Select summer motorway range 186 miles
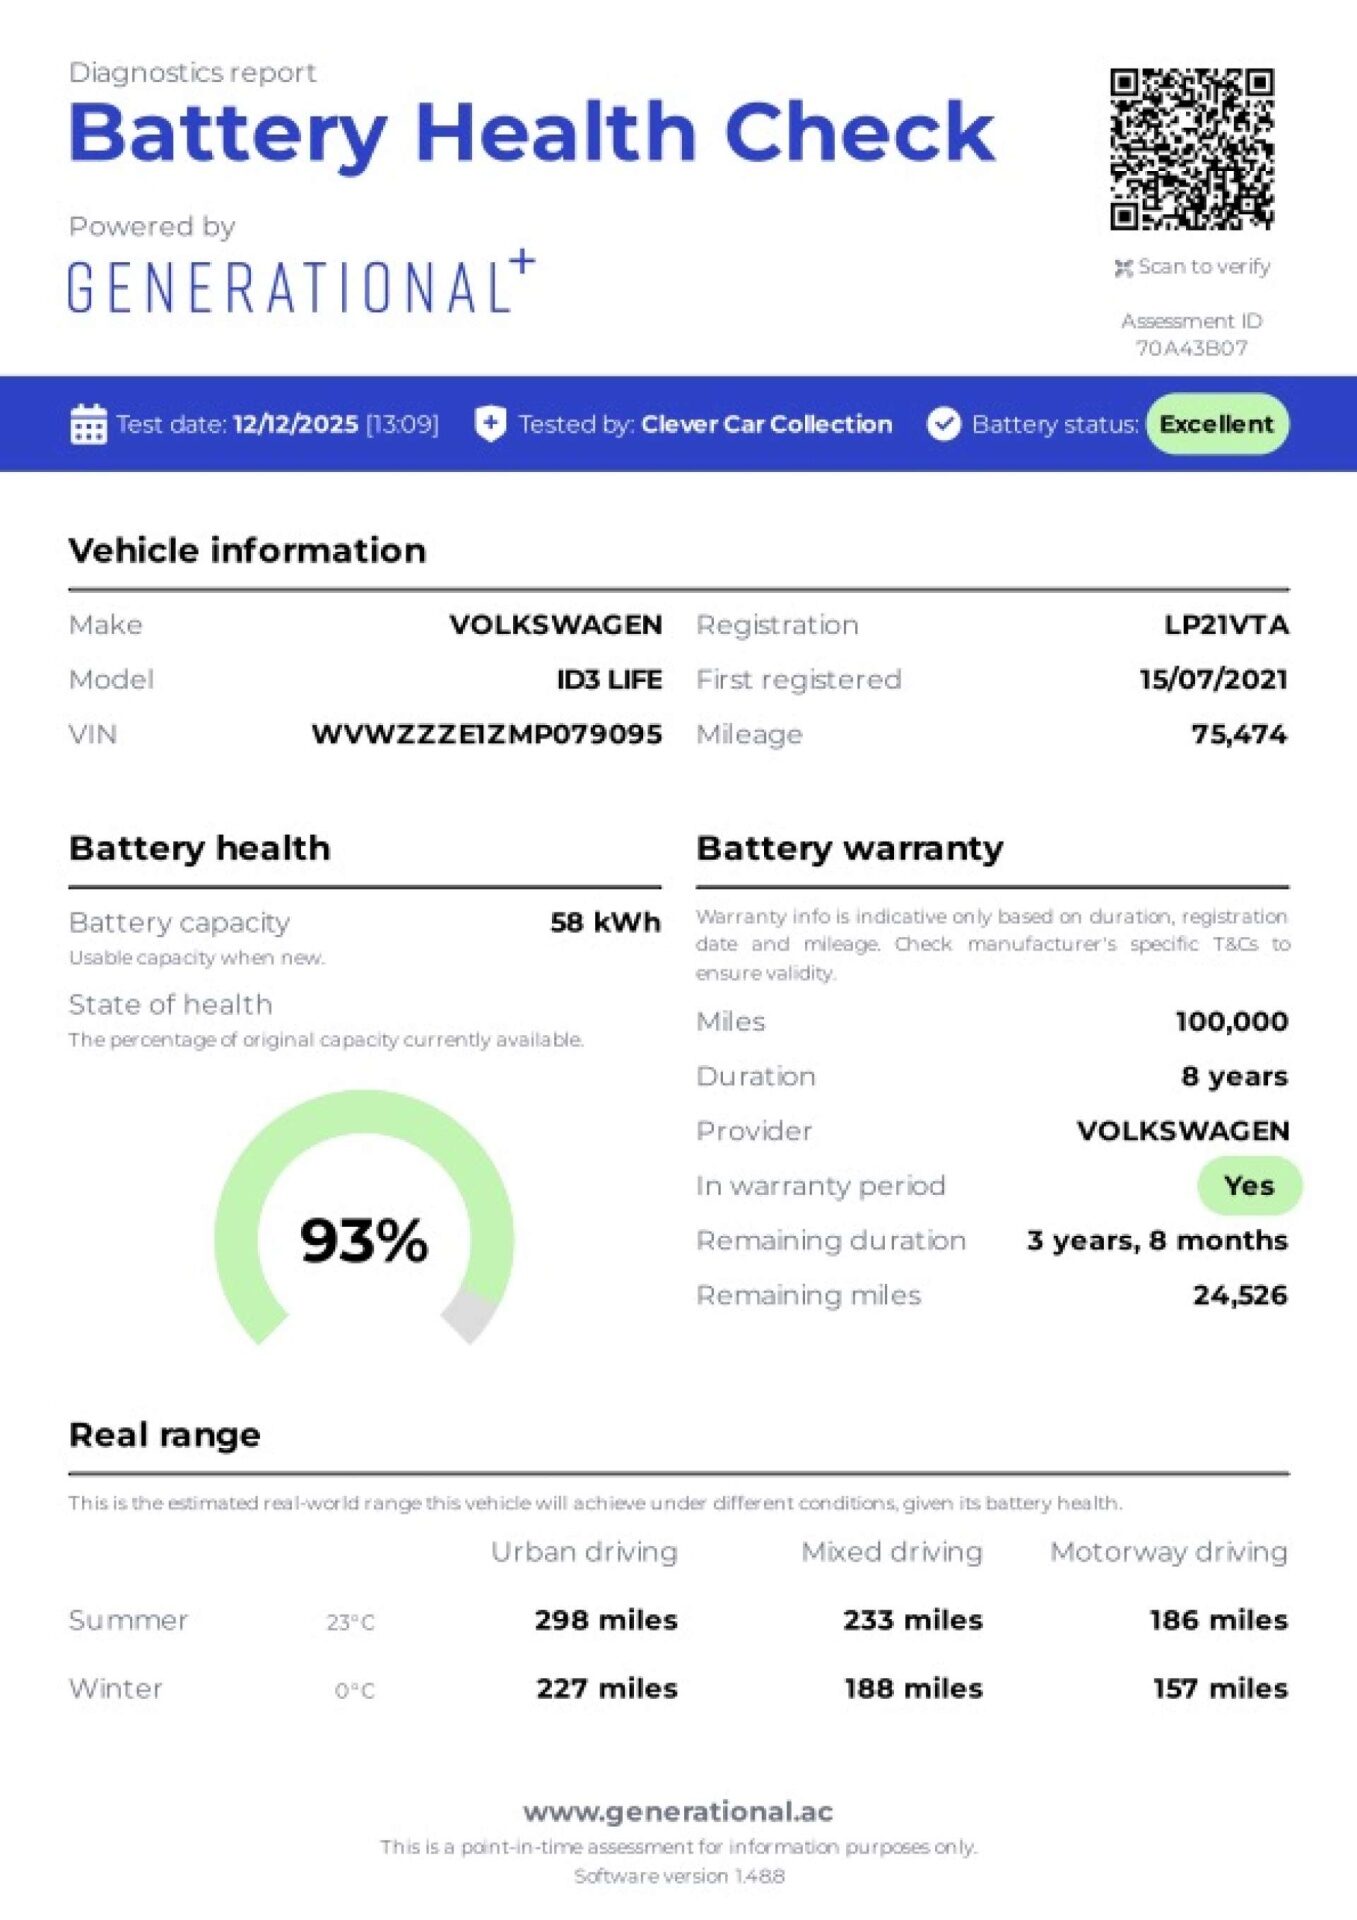This screenshot has width=1357, height=1920. pos(1219,1620)
